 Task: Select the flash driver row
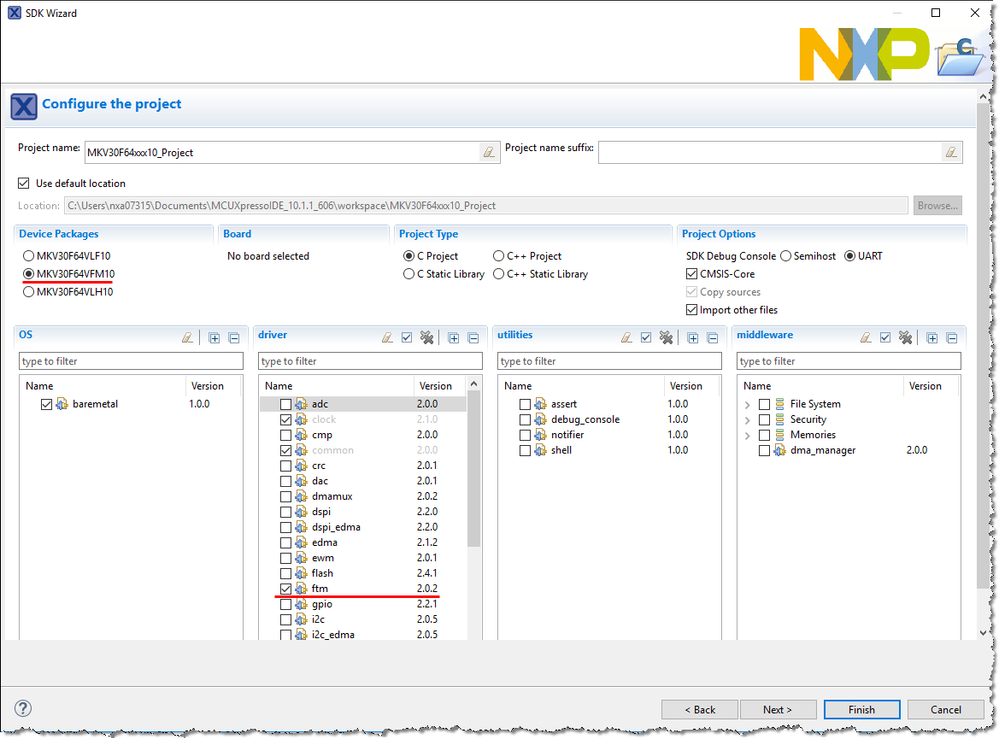pyautogui.click(x=363, y=574)
